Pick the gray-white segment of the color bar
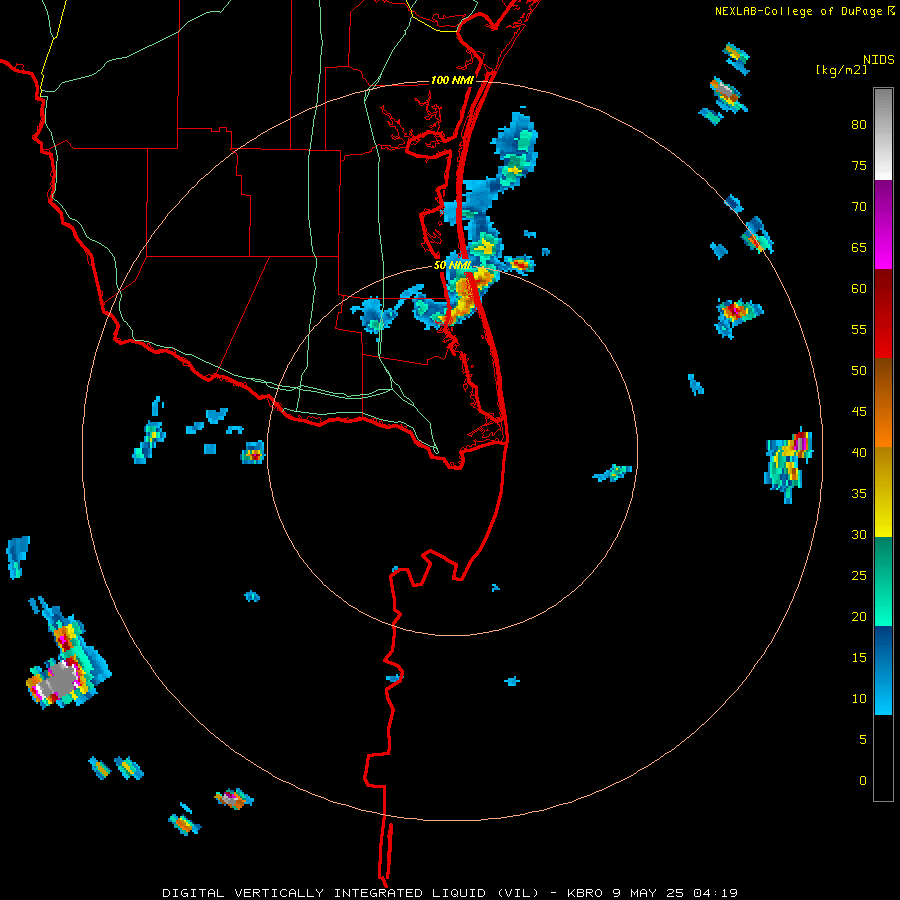This screenshot has height=900, width=900. click(x=883, y=134)
